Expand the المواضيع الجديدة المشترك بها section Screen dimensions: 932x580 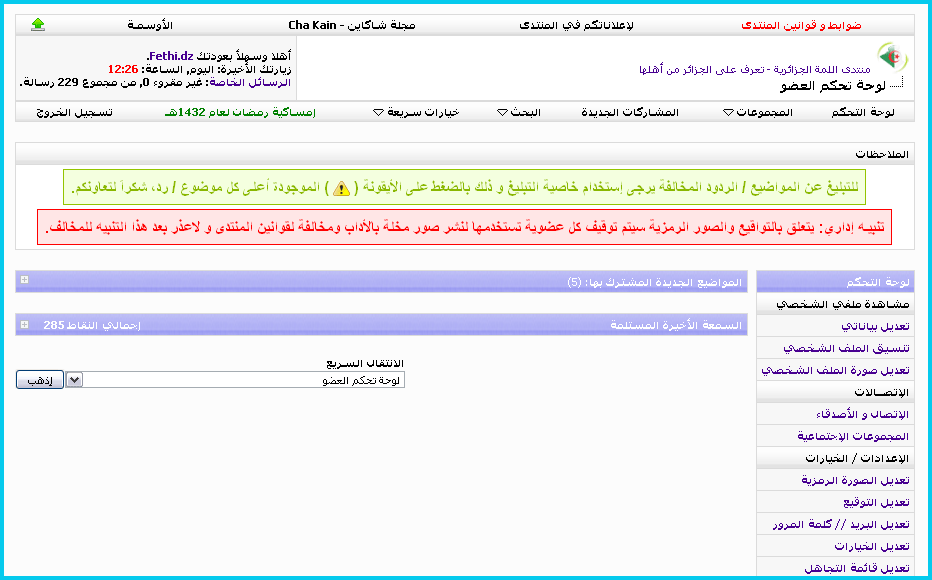click(x=24, y=282)
